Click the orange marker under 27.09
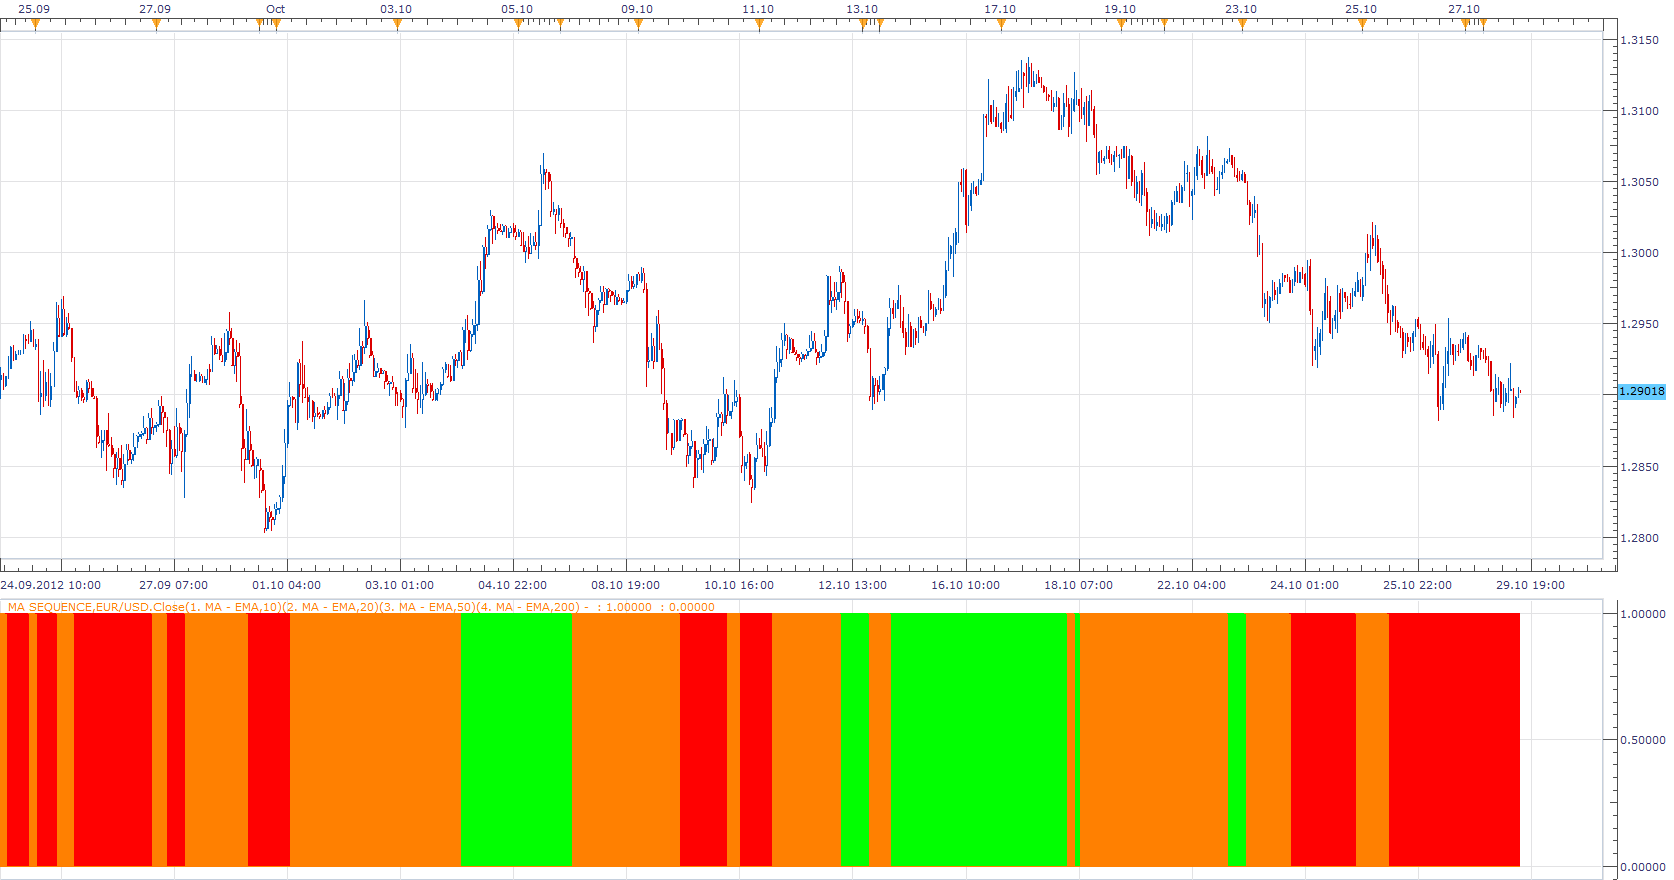This screenshot has width=1674, height=880. coord(156,25)
